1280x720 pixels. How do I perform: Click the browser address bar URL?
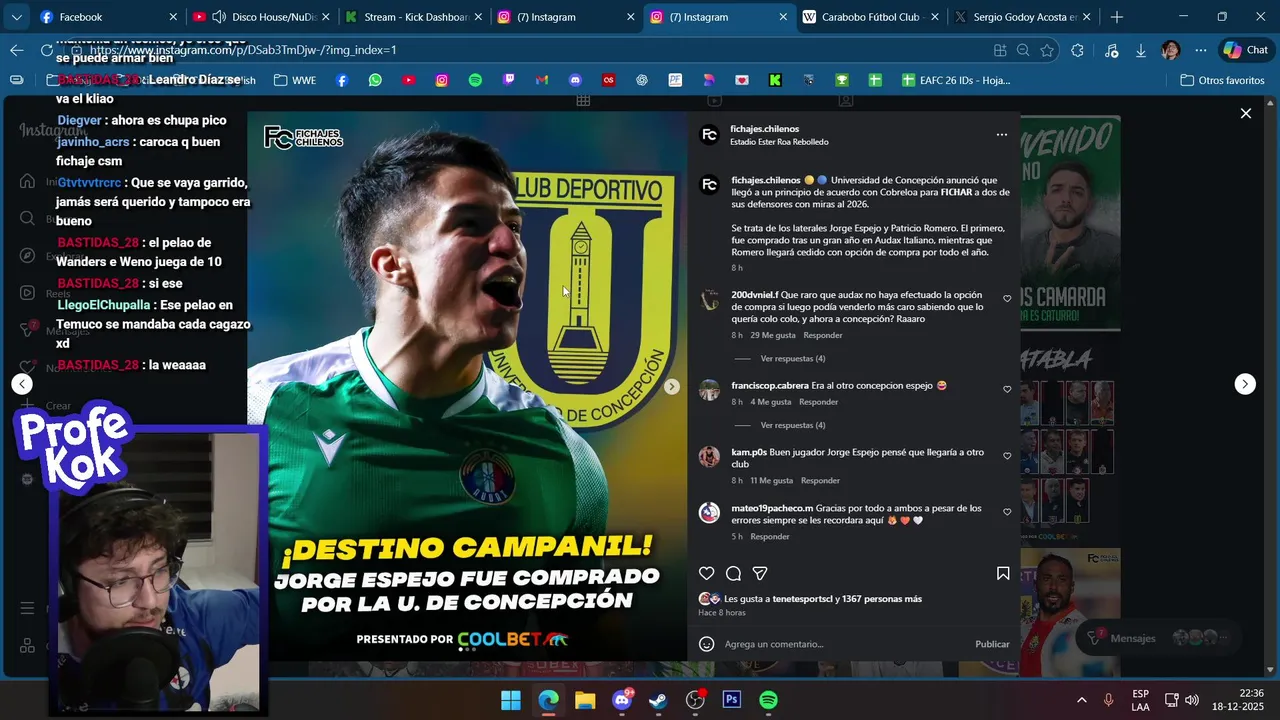tap(243, 50)
